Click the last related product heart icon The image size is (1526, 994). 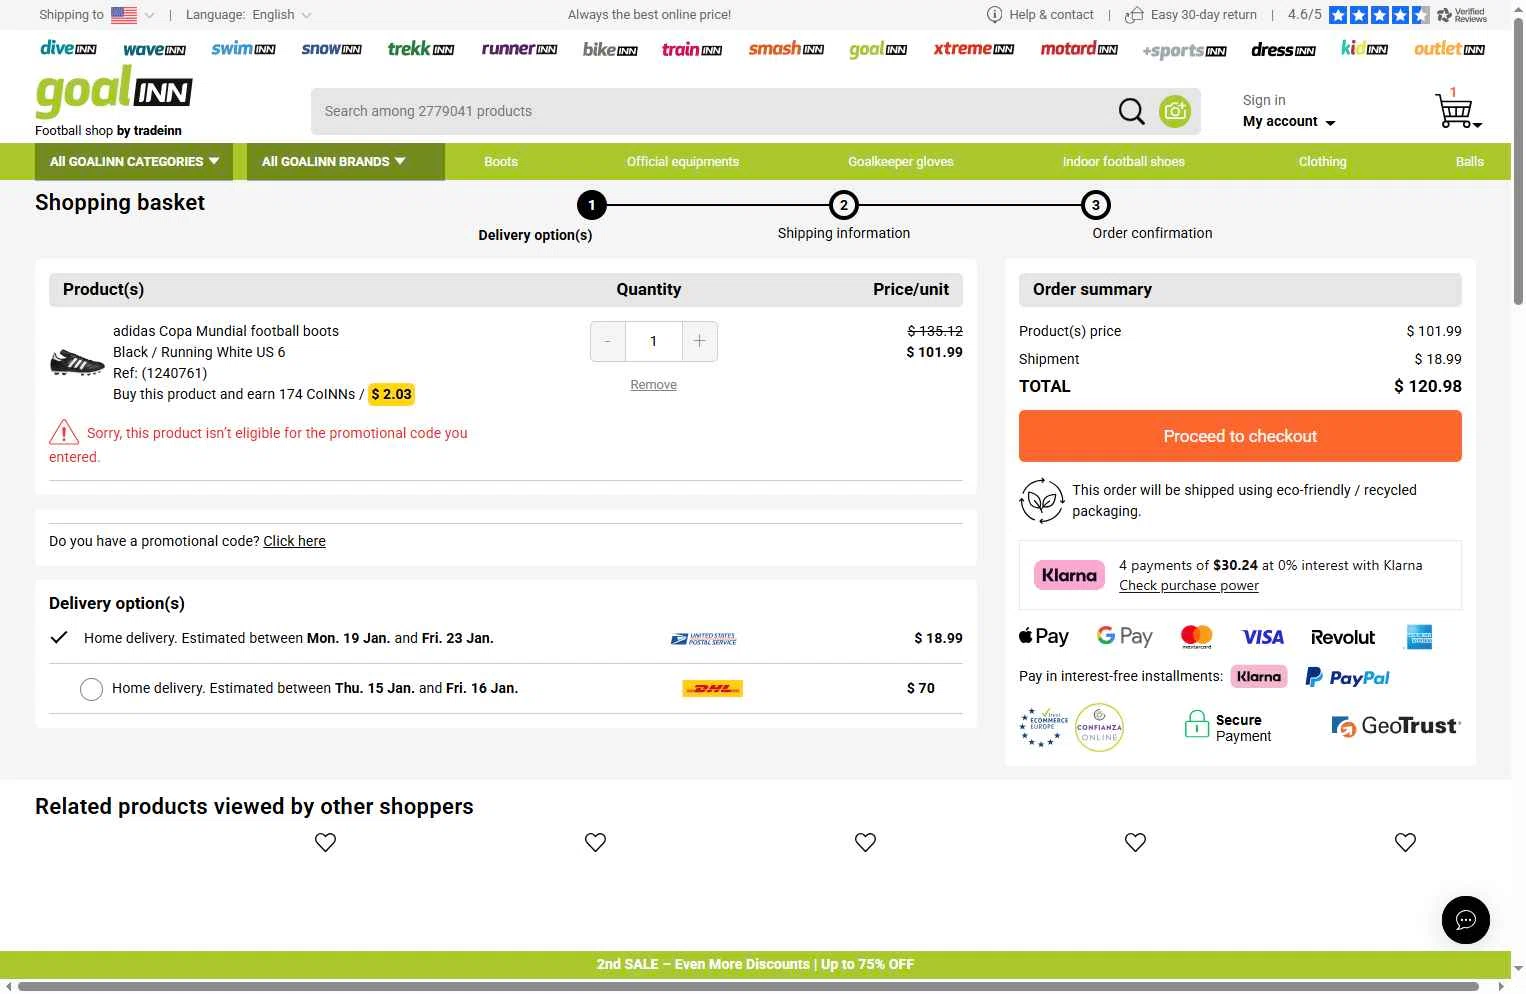click(x=1405, y=842)
